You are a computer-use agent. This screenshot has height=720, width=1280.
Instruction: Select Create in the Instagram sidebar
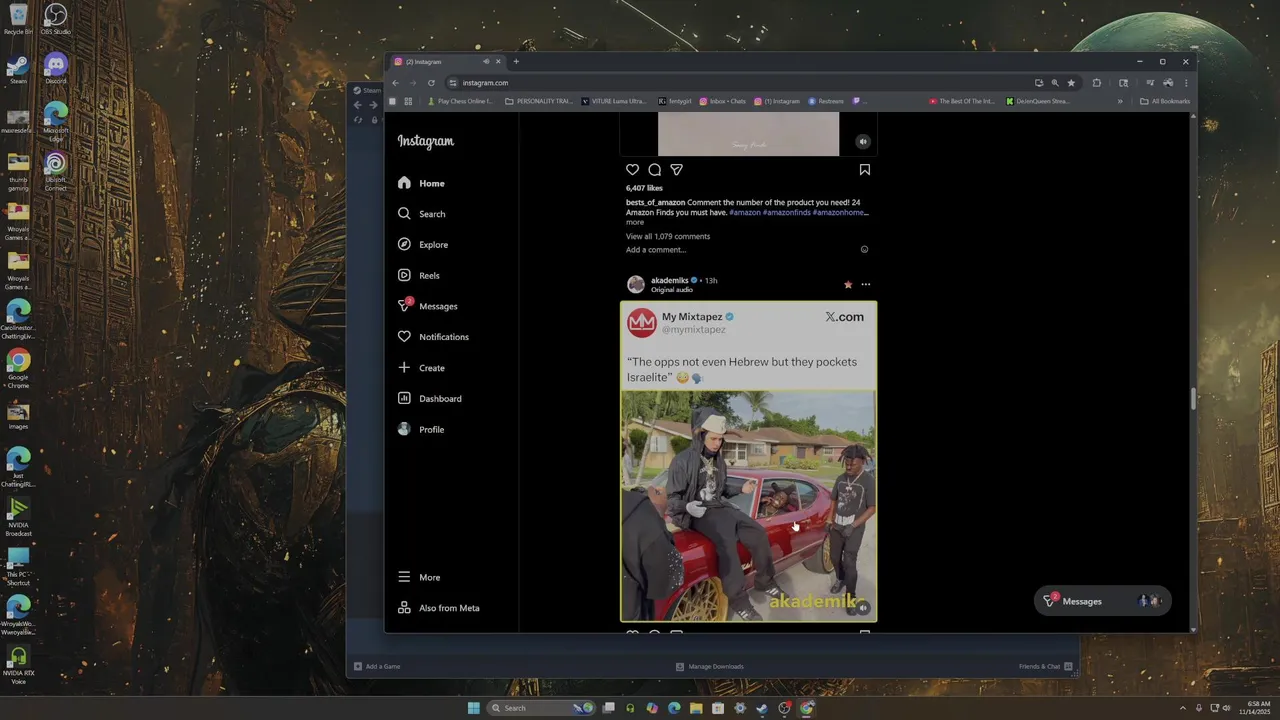point(421,368)
